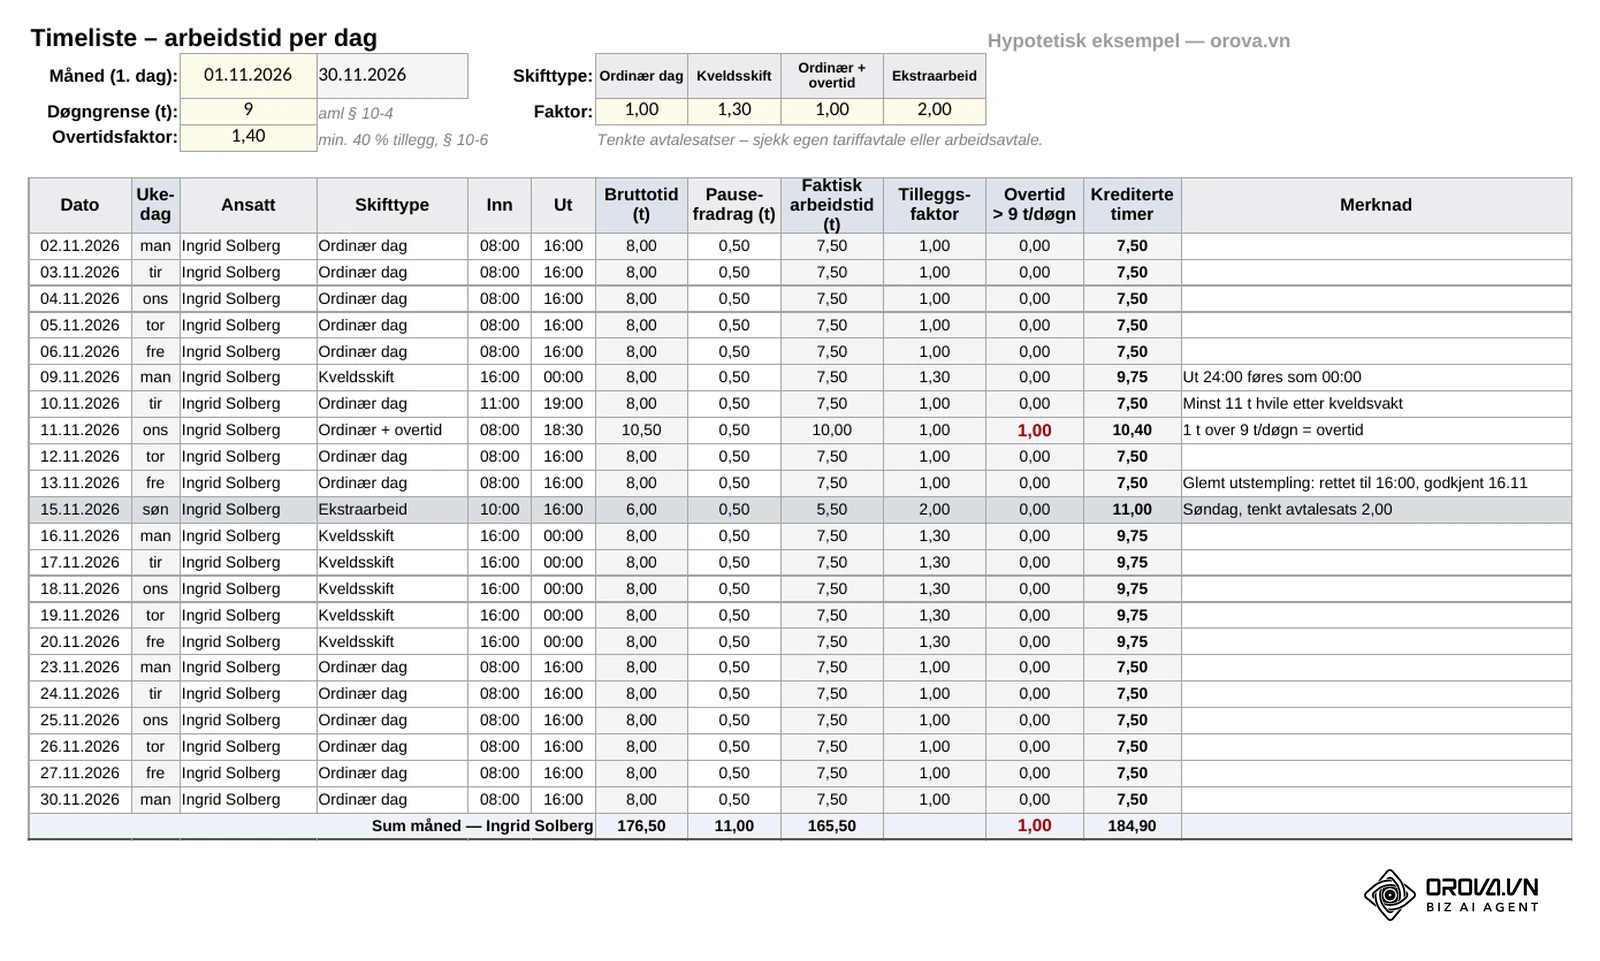Click the Kveldsskift cell on 16.11.2026

tap(392, 536)
